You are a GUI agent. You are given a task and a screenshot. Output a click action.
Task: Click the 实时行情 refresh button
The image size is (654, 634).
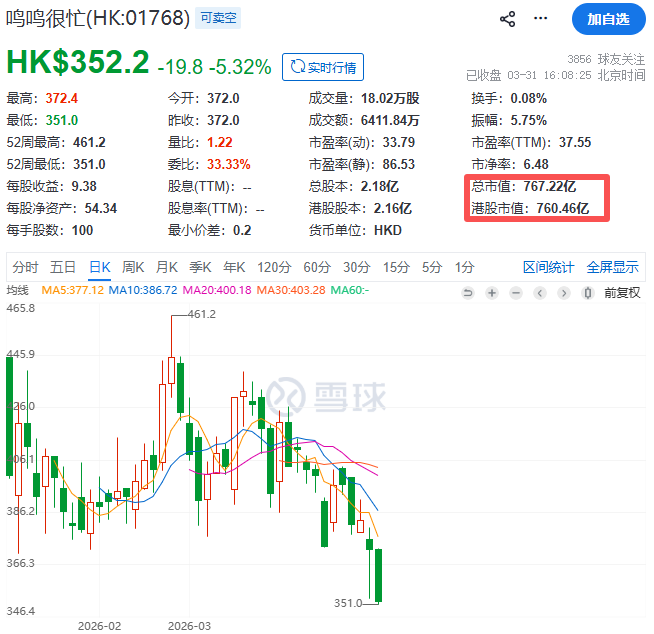323,67
